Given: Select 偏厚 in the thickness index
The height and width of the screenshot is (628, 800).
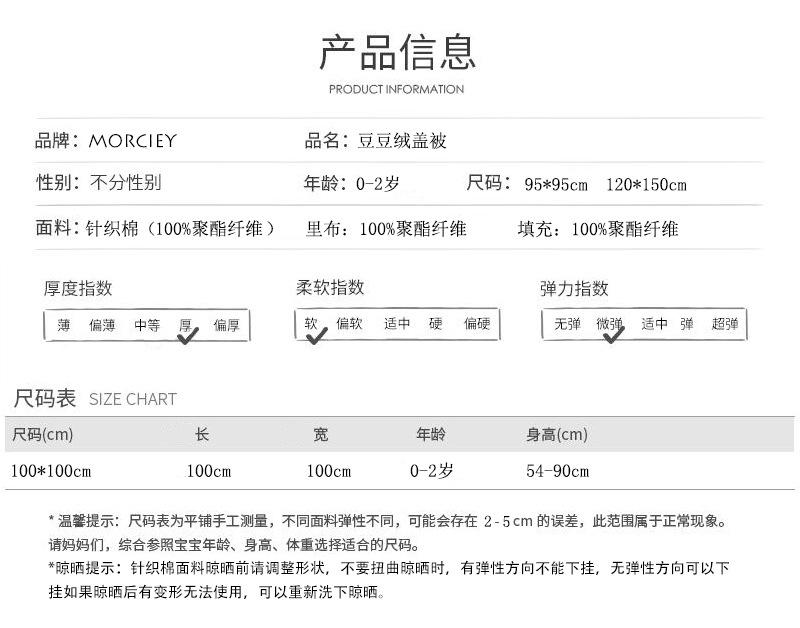Looking at the screenshot, I should pyautogui.click(x=226, y=325).
